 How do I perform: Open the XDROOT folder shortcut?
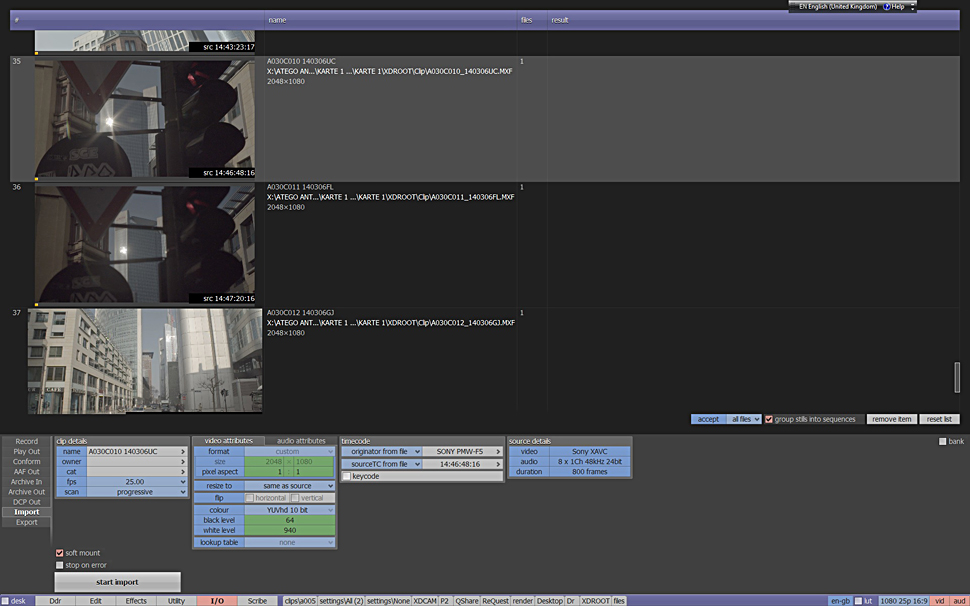[x=595, y=601]
